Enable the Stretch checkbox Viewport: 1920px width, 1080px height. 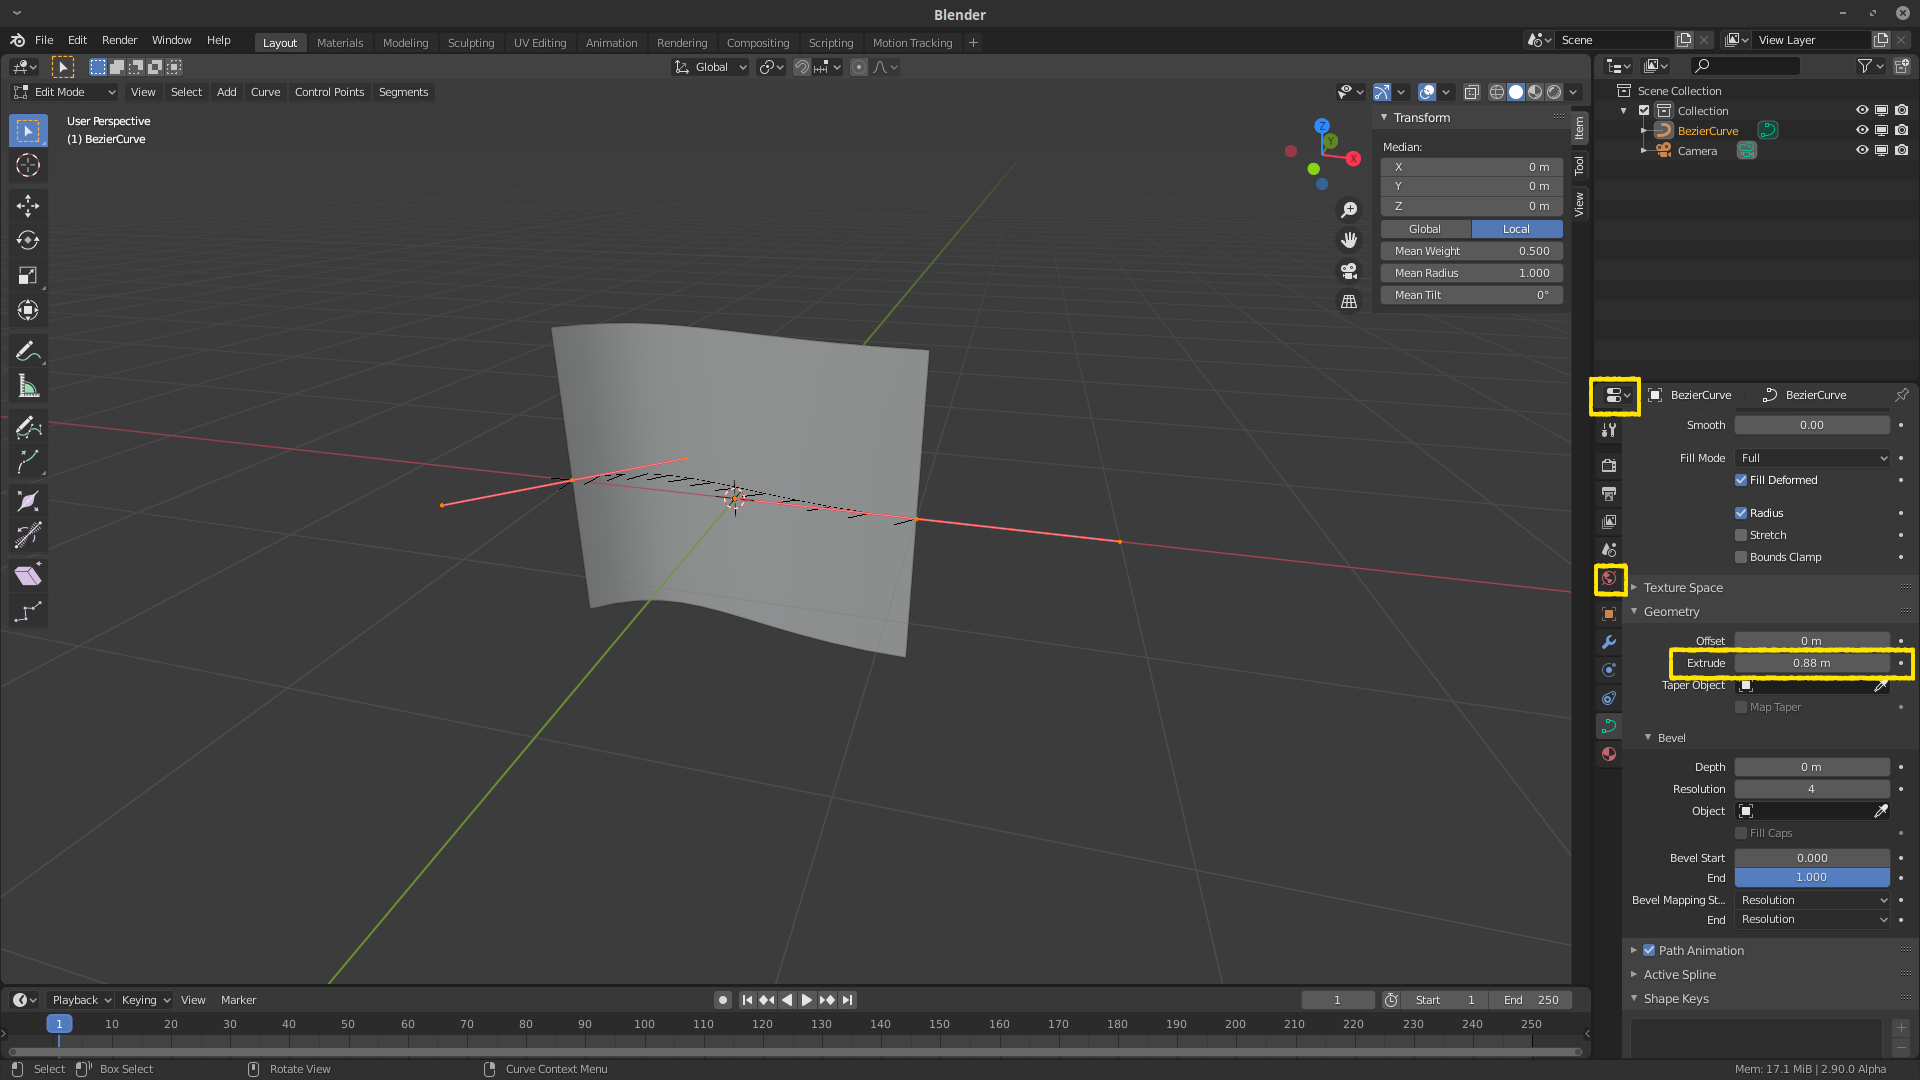click(1741, 535)
